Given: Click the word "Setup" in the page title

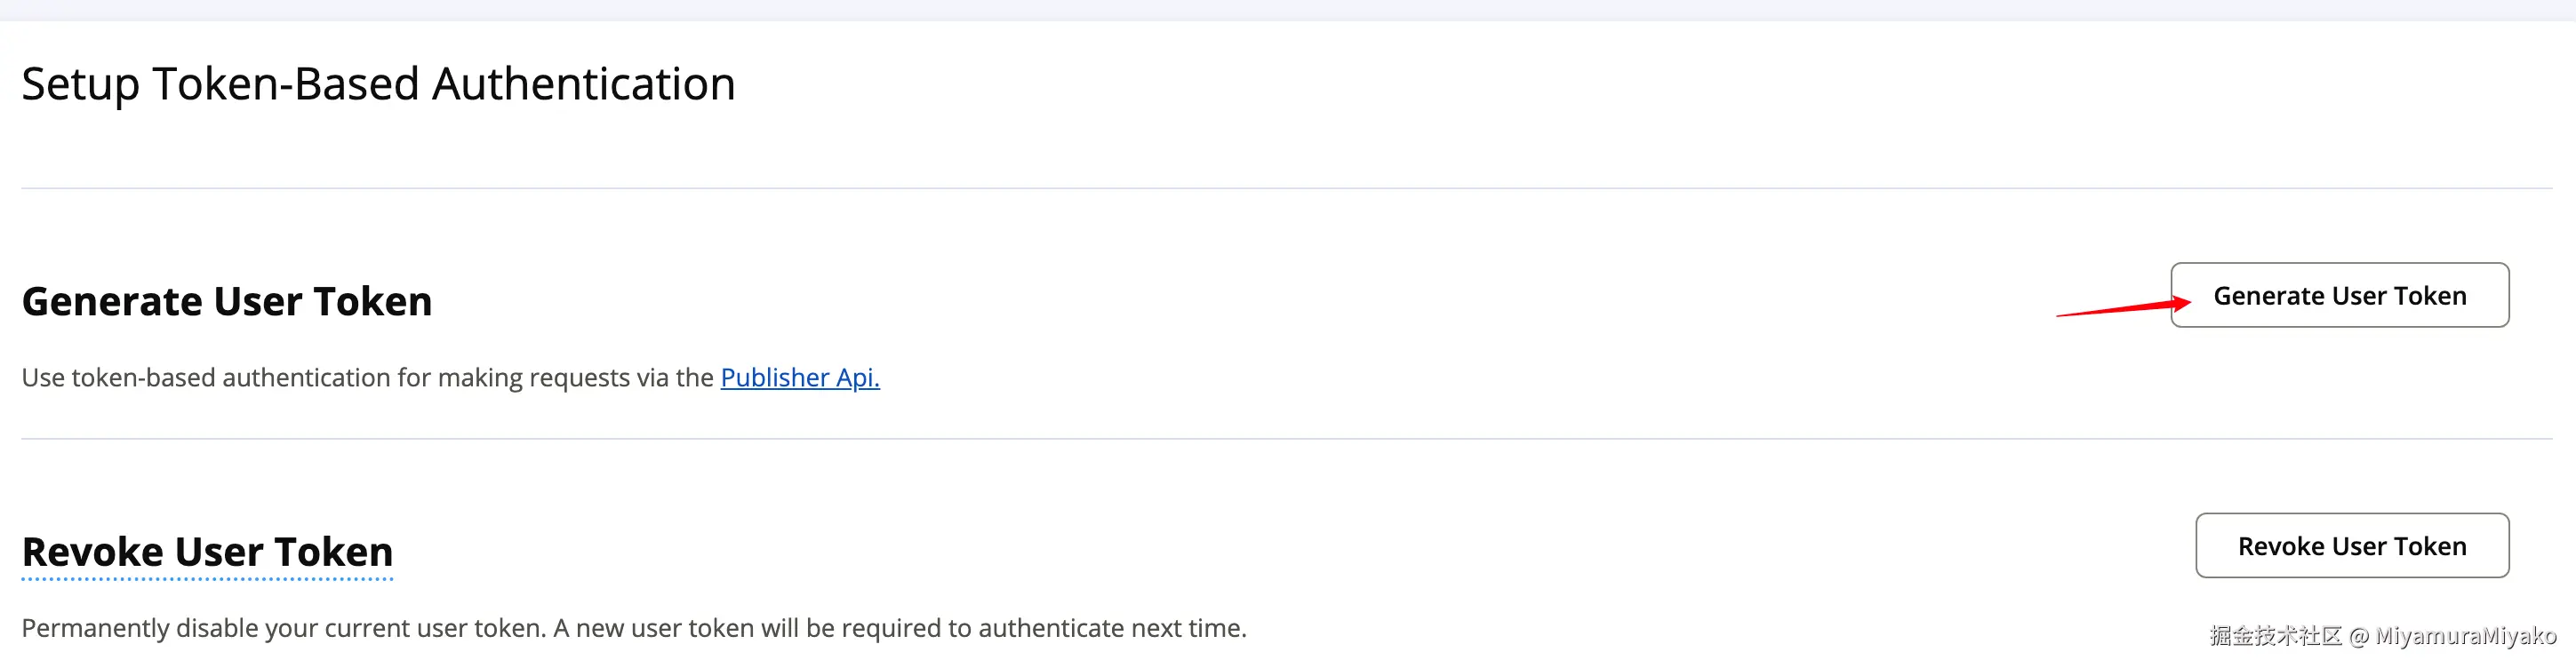Looking at the screenshot, I should click(80, 84).
